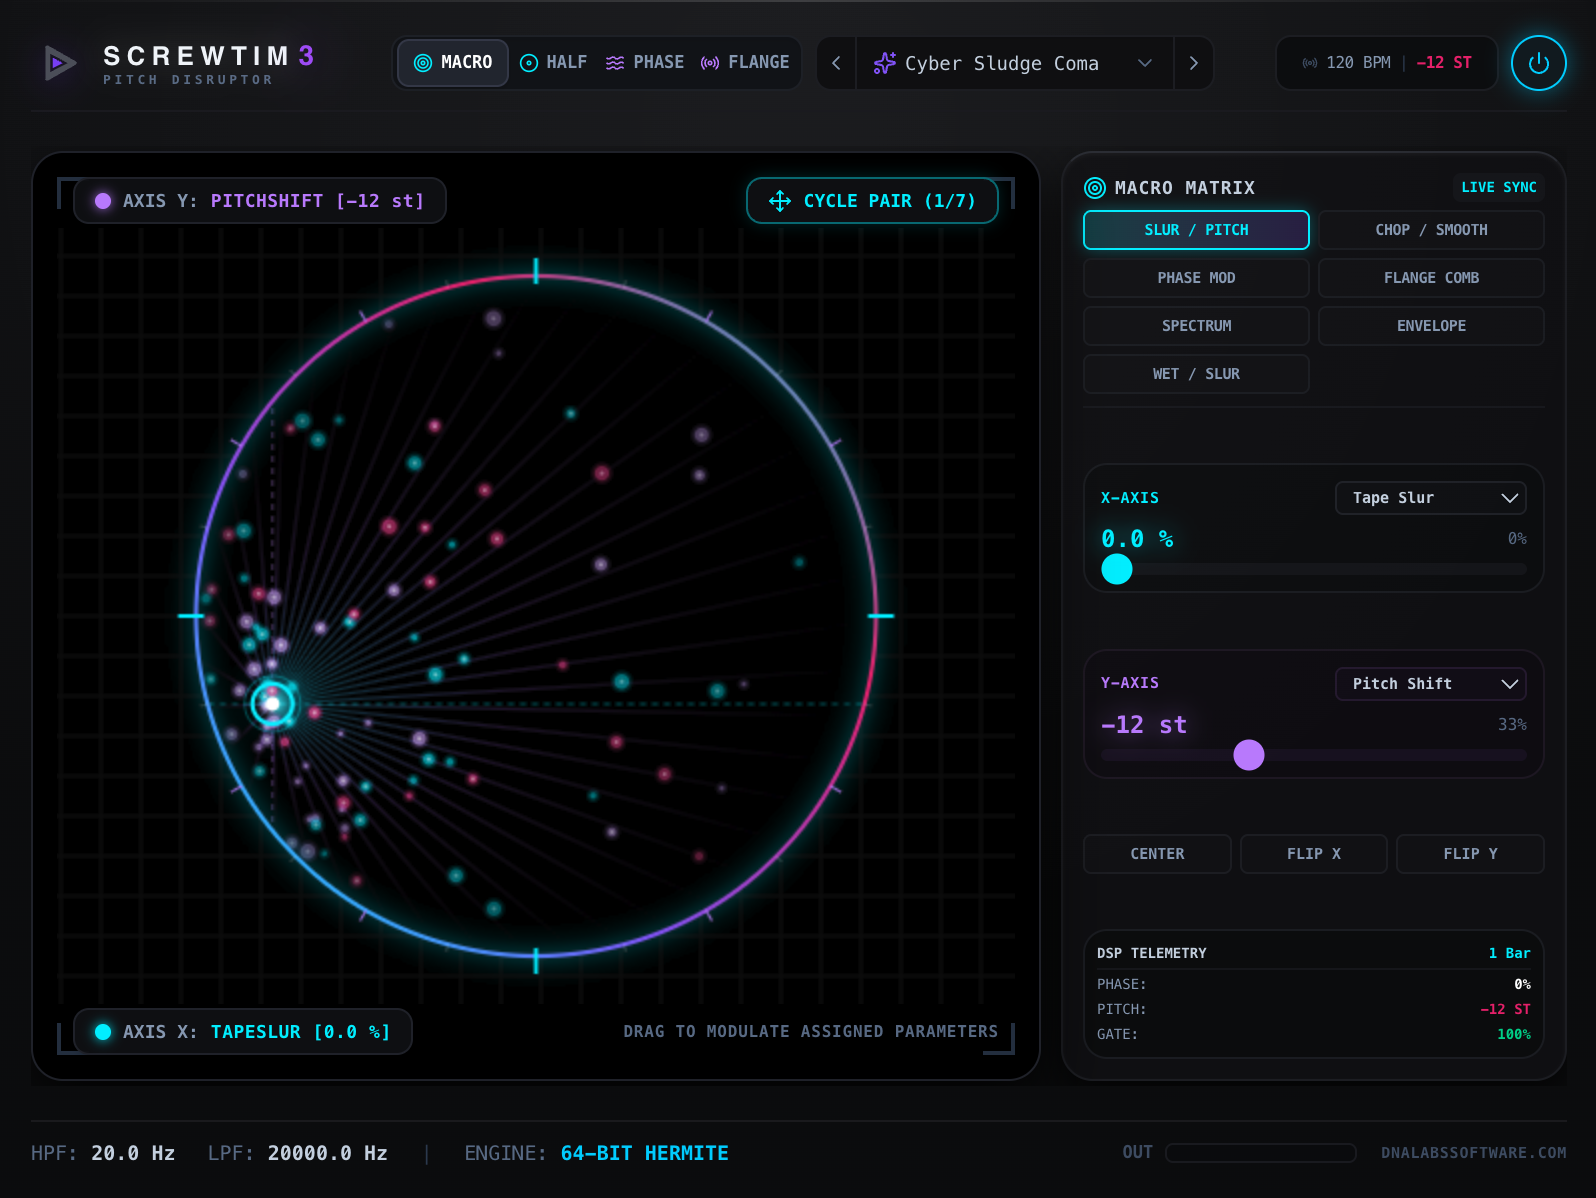Click the MACRO tab target icon
The width and height of the screenshot is (1596, 1198).
click(423, 63)
